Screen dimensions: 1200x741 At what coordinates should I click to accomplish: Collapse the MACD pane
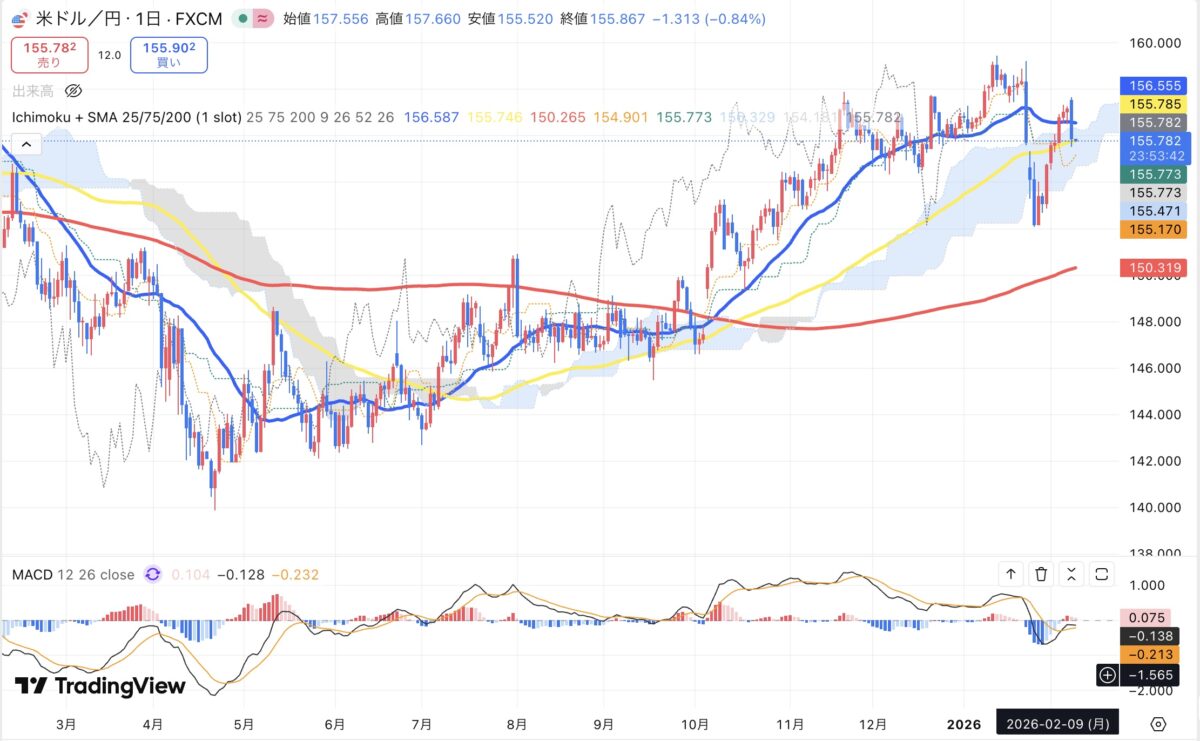1071,574
